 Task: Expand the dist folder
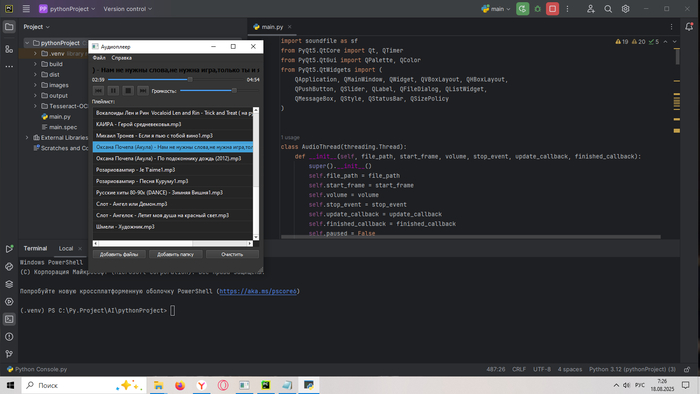(35, 75)
